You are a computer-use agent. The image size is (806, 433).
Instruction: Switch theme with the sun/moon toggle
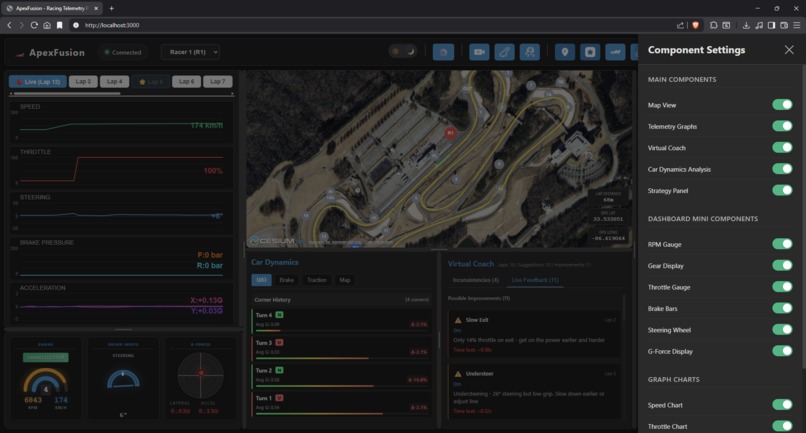coord(403,51)
